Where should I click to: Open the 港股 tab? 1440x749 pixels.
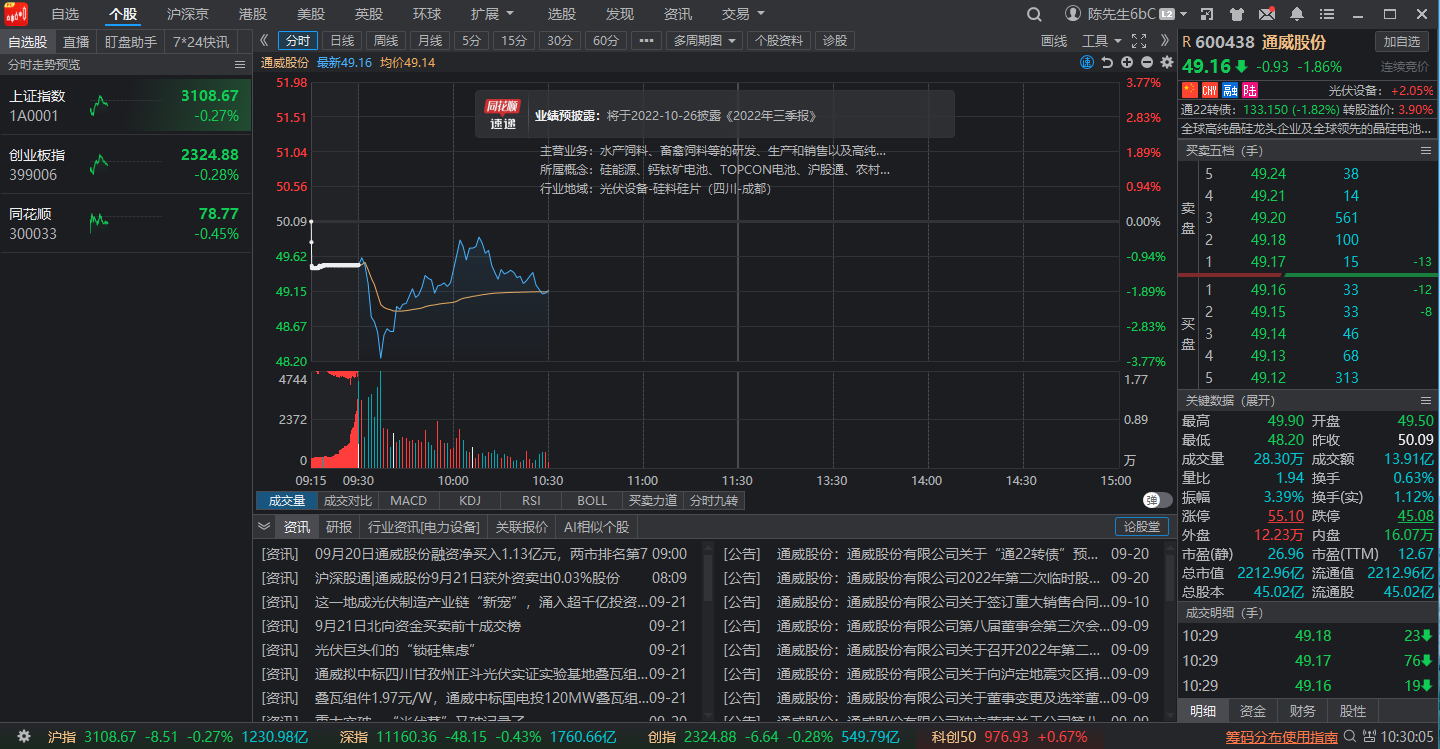[x=253, y=14]
